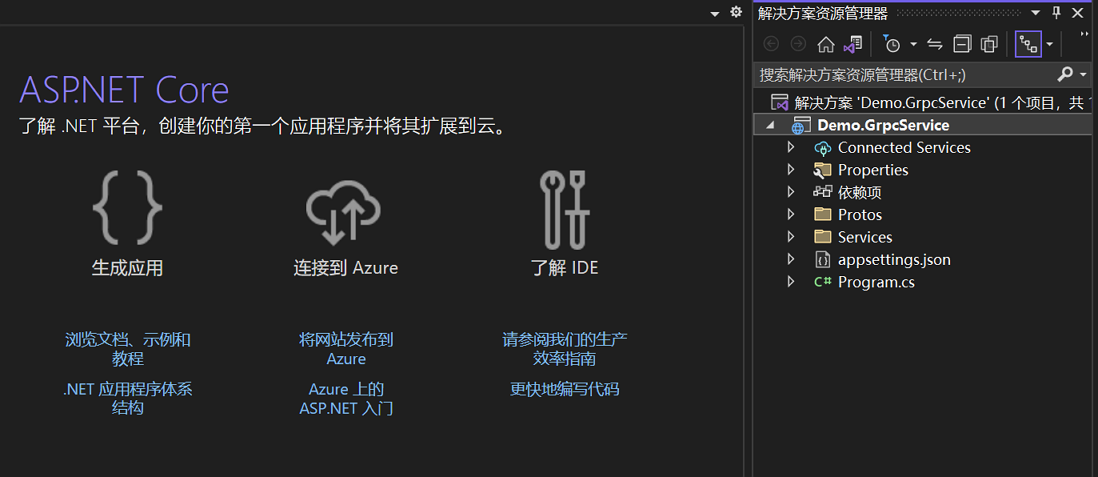
Task: Click the gear settings icon above the document area
Action: [735, 12]
